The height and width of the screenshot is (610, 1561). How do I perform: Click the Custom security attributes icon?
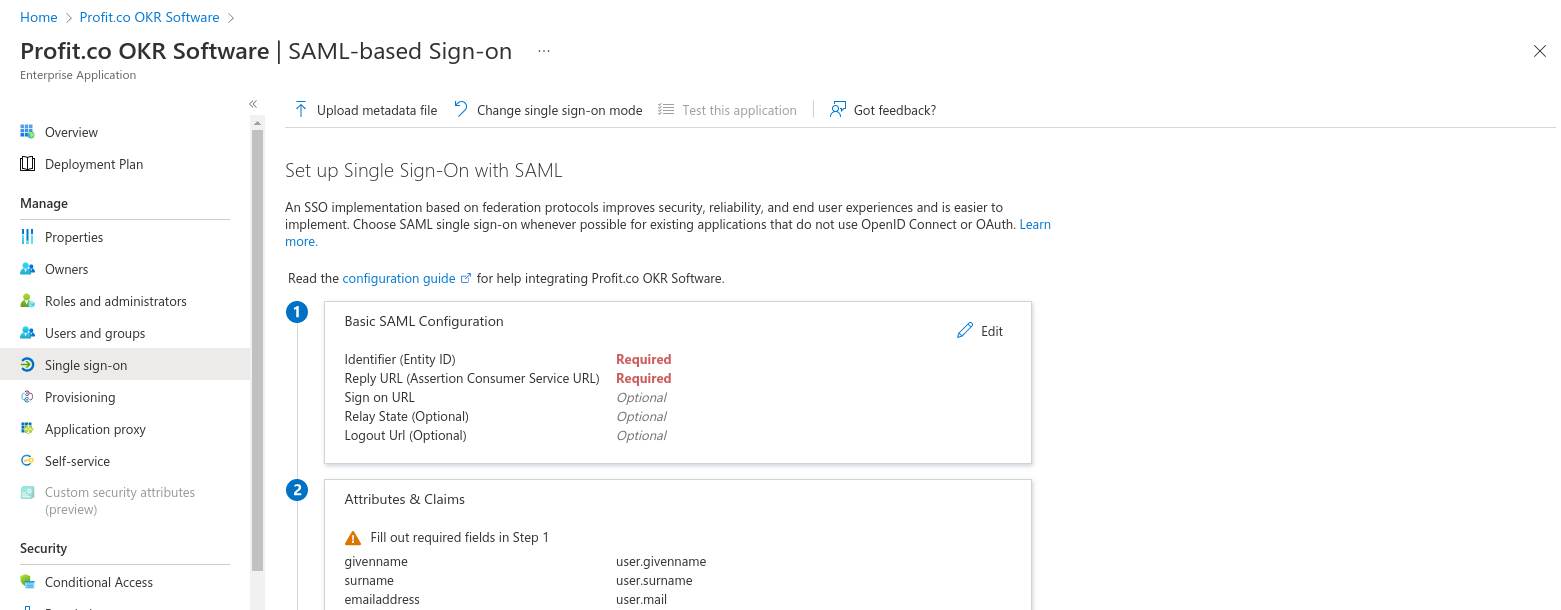tap(28, 493)
